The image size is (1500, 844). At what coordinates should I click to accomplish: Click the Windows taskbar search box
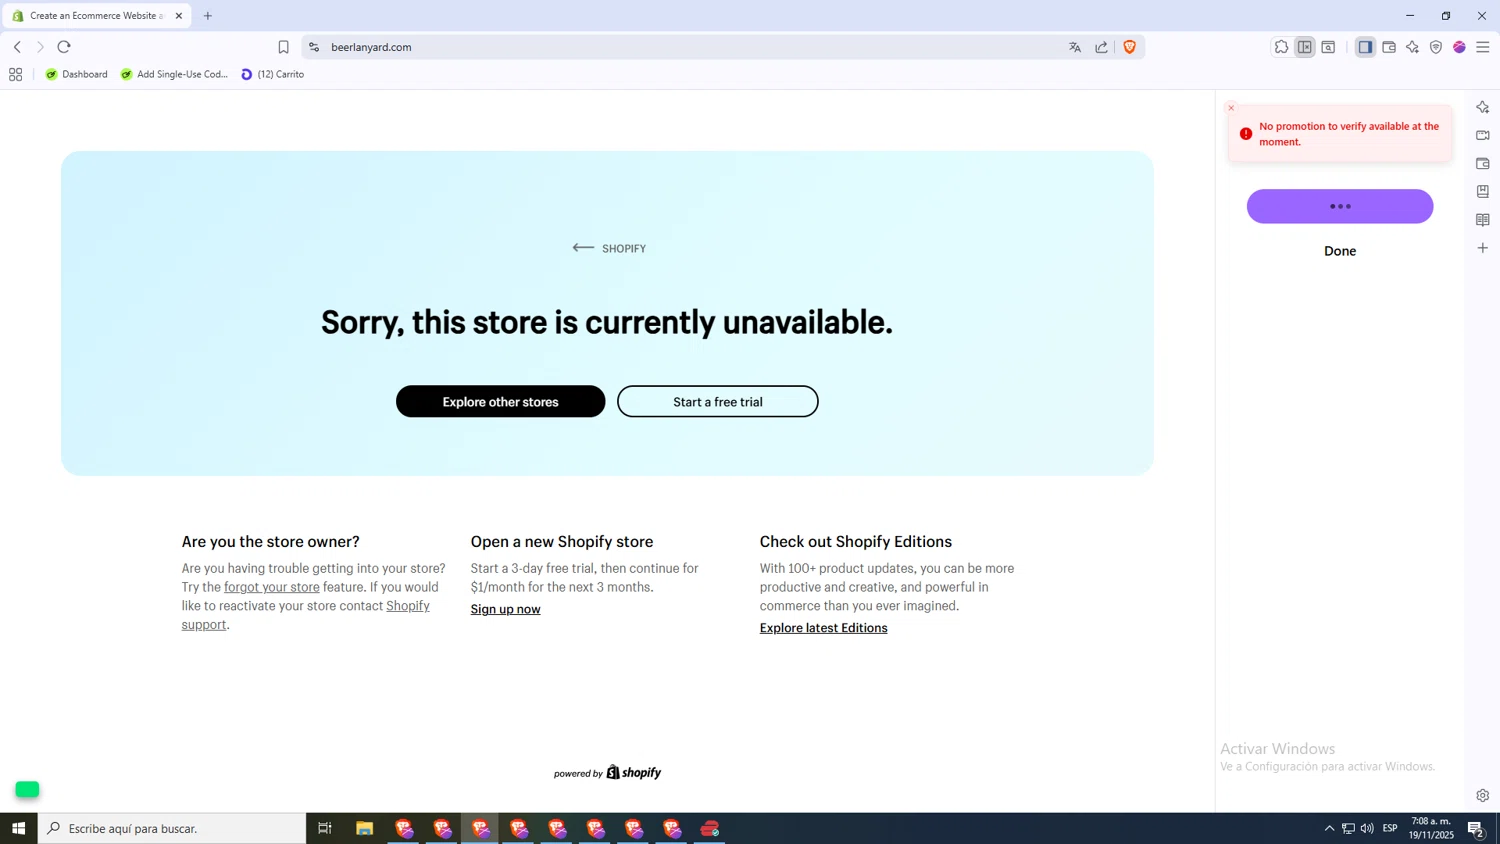172,828
